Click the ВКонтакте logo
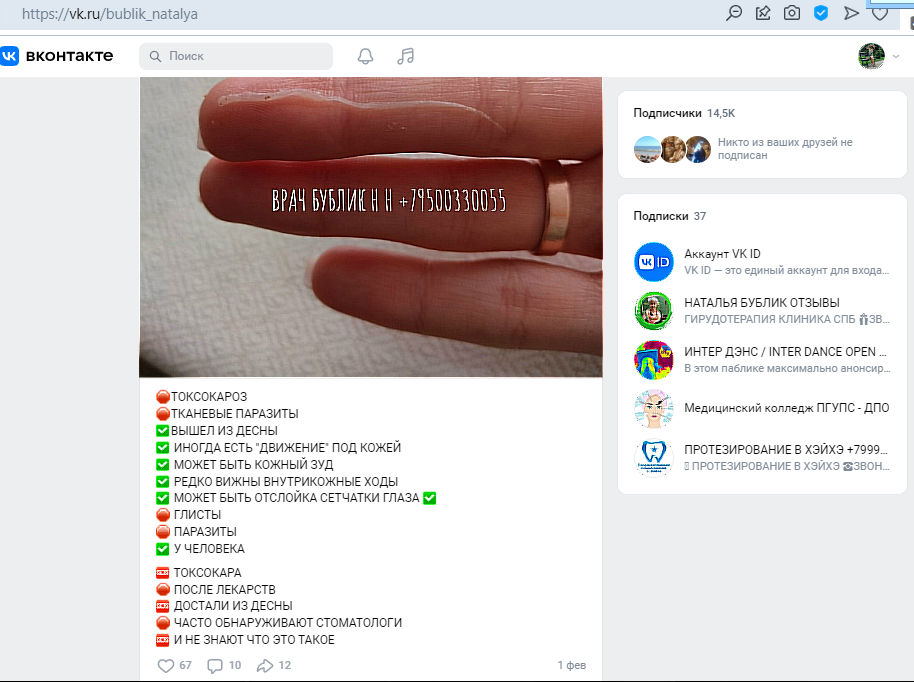Image resolution: width=914 pixels, height=682 pixels. (x=57, y=55)
